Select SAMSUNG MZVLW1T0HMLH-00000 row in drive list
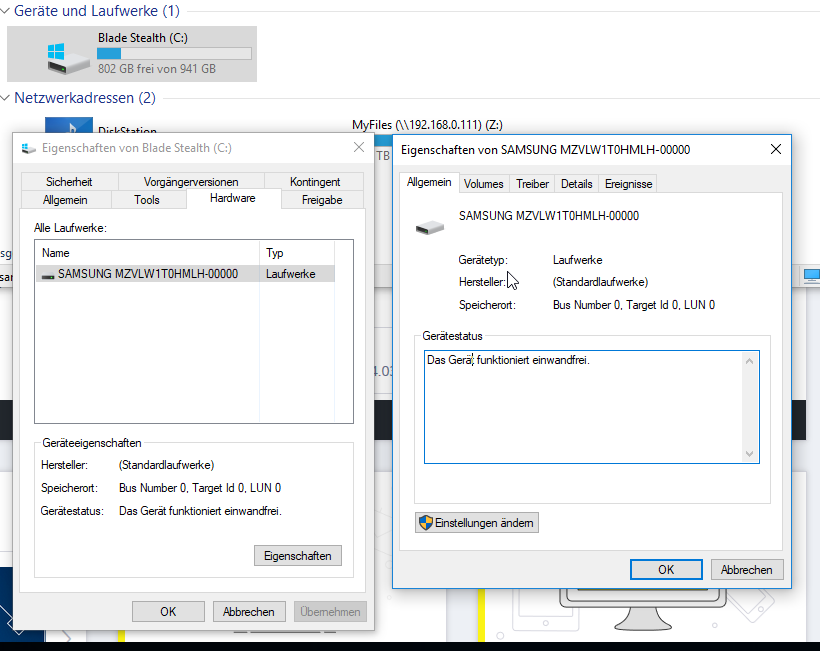The image size is (820, 651). click(186, 274)
